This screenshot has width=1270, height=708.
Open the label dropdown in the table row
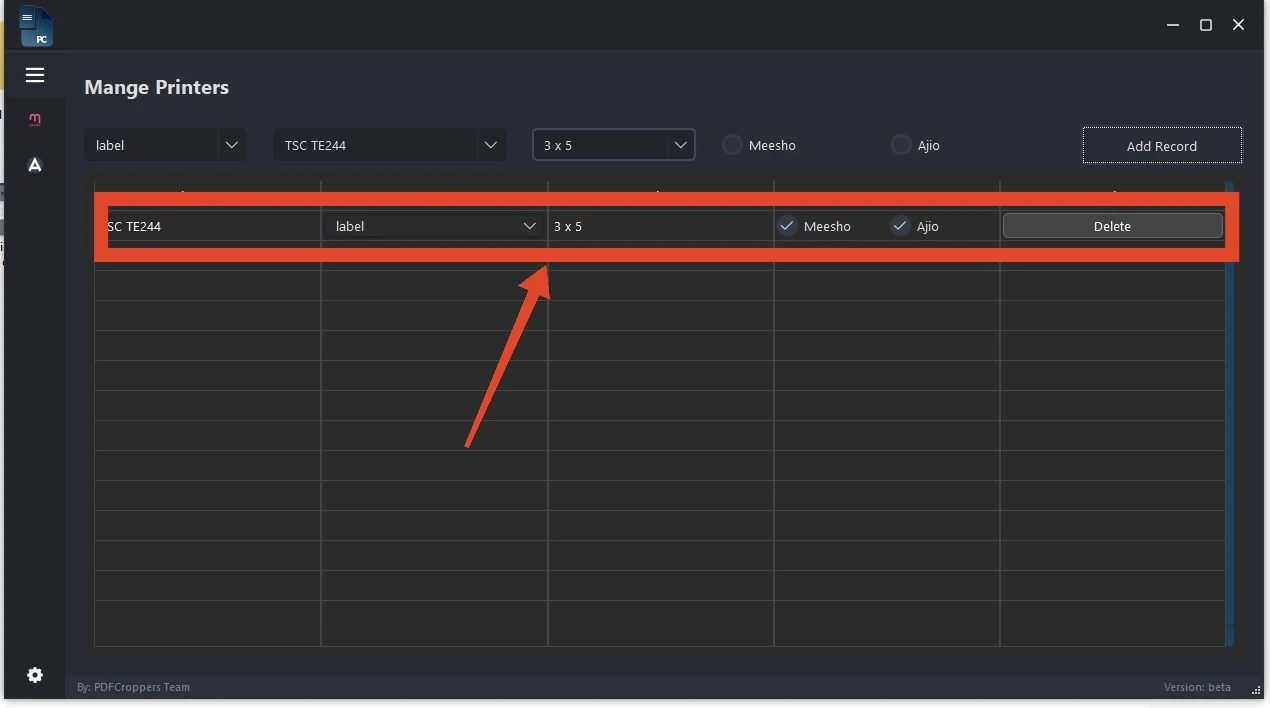pos(434,226)
